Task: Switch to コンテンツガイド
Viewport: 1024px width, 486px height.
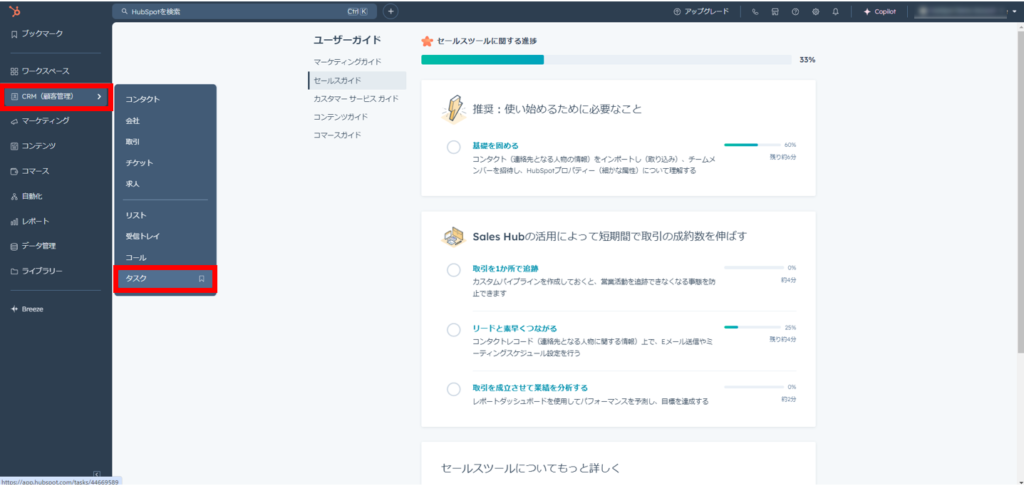Action: 341,117
